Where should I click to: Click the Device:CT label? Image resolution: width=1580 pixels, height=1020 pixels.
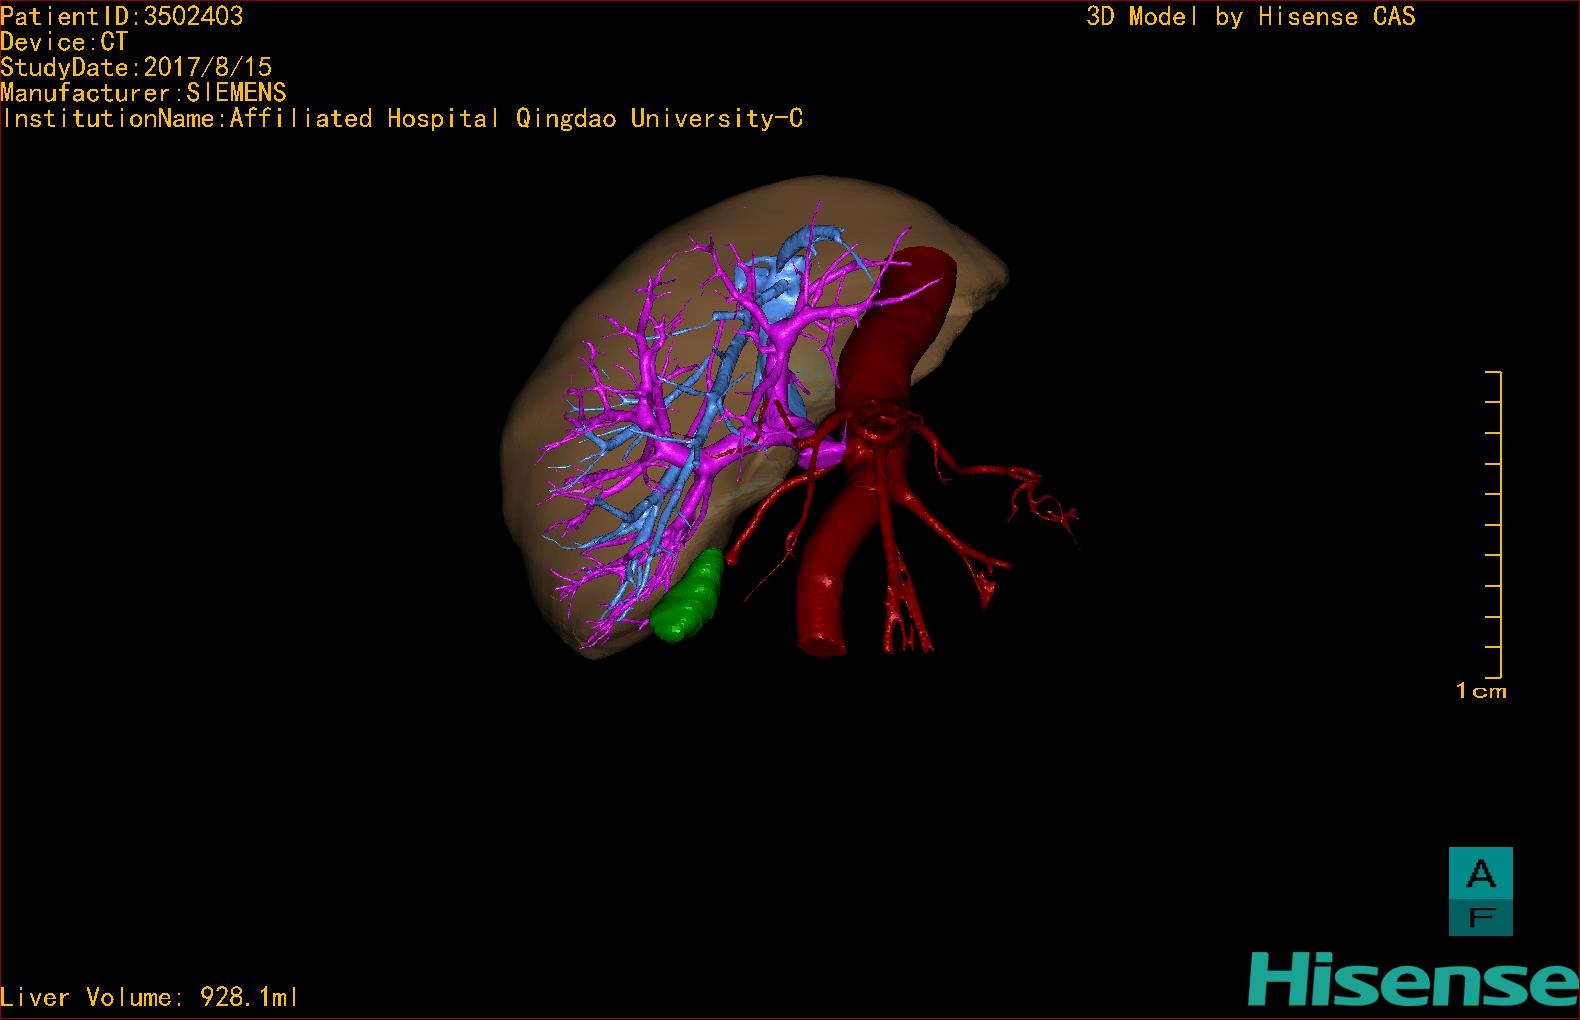click(64, 42)
